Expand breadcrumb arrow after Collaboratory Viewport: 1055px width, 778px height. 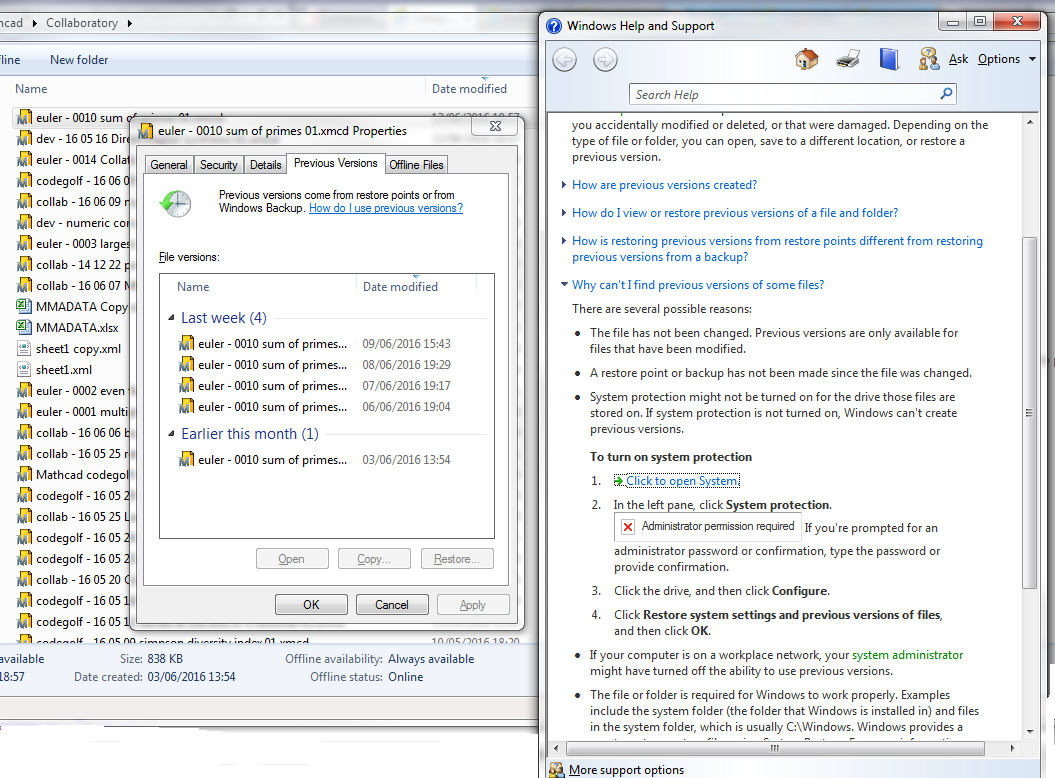(130, 24)
